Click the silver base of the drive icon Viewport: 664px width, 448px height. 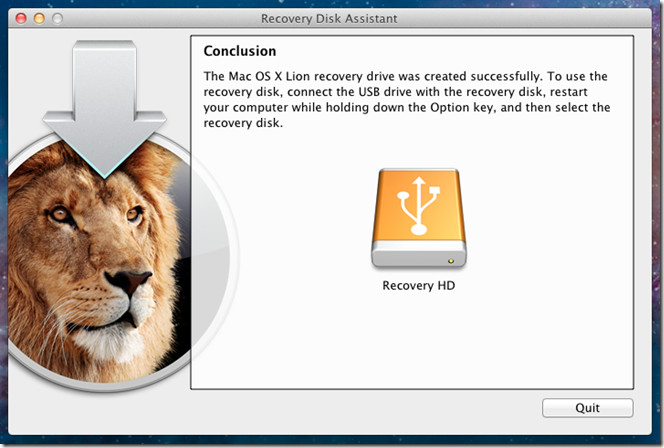[x=419, y=254]
